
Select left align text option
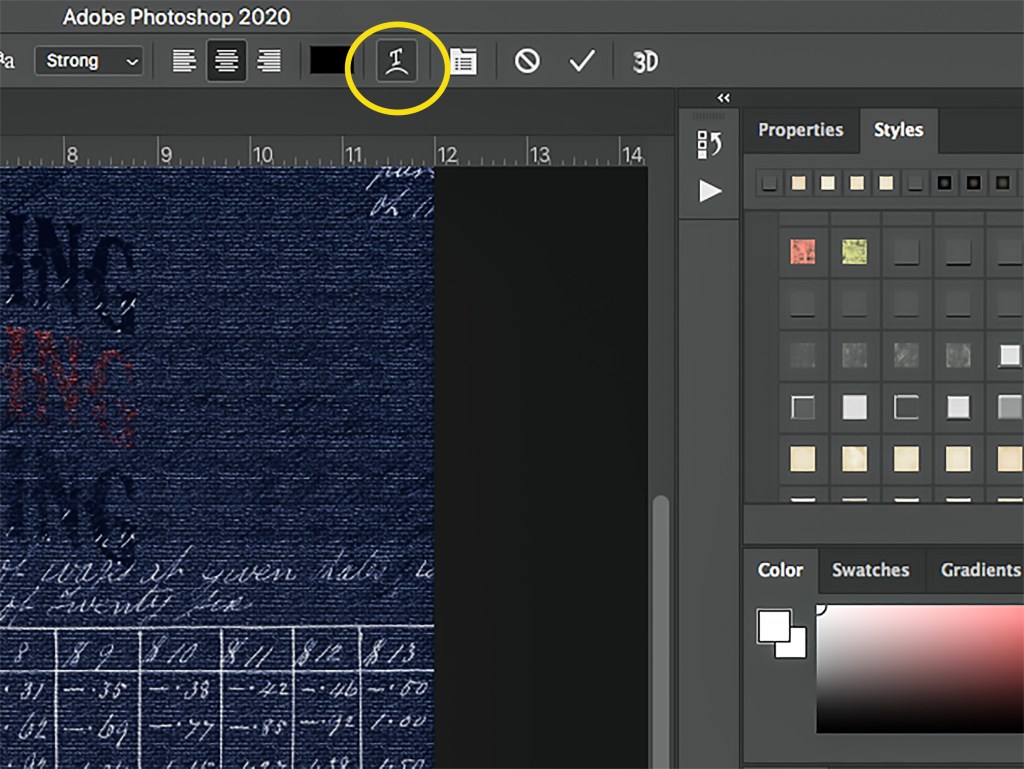click(x=184, y=62)
